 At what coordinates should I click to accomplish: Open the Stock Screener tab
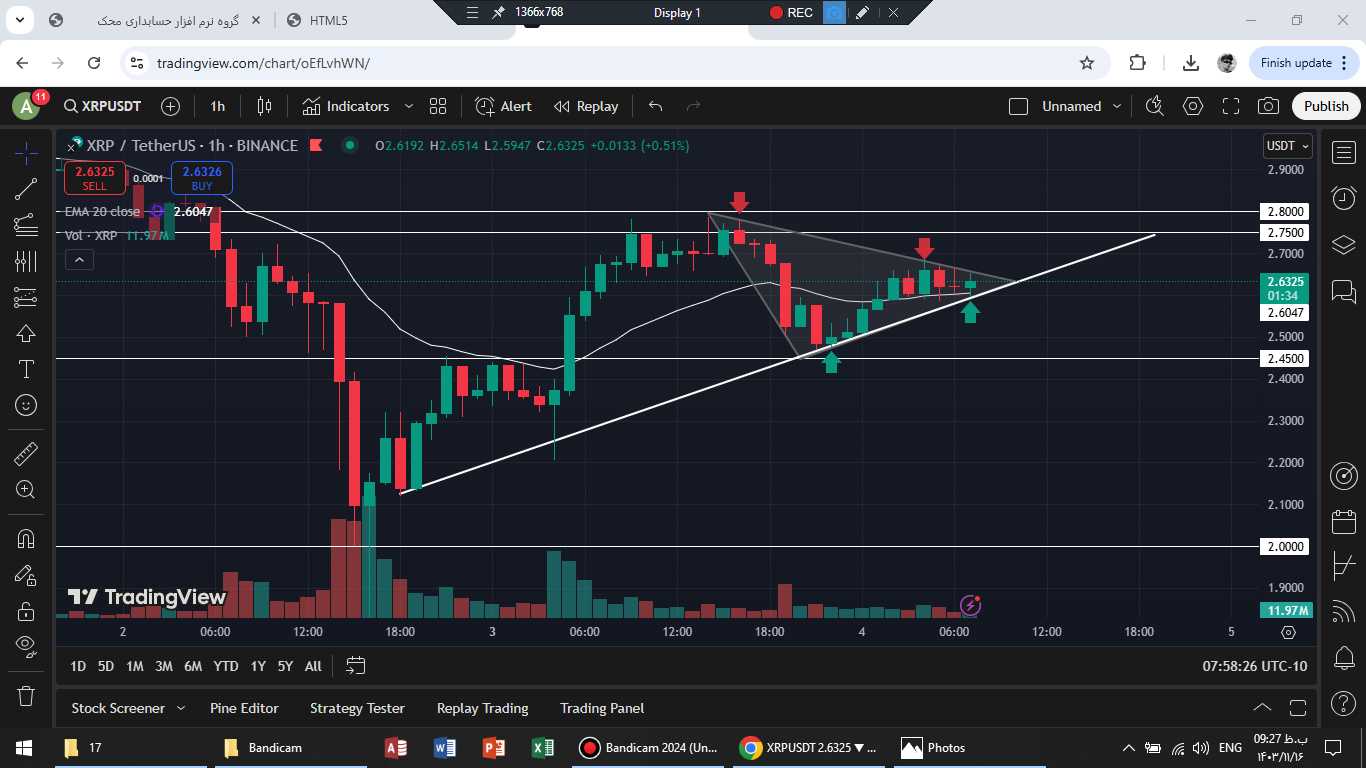pyautogui.click(x=118, y=708)
